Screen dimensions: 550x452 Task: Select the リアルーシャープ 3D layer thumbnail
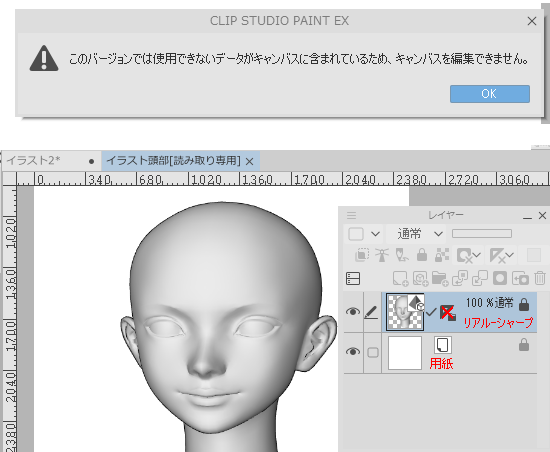[405, 312]
